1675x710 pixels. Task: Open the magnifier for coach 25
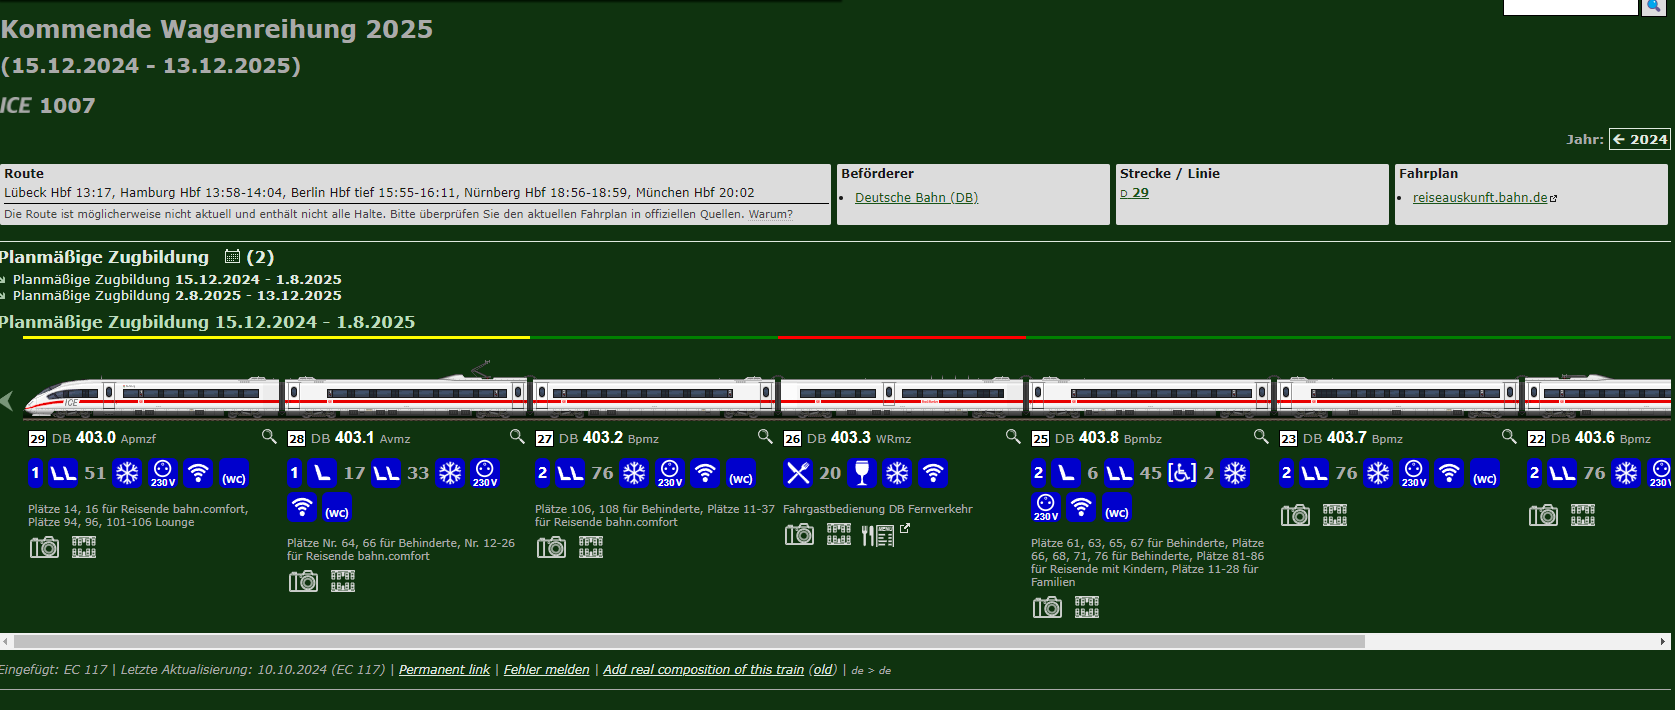(x=1261, y=437)
